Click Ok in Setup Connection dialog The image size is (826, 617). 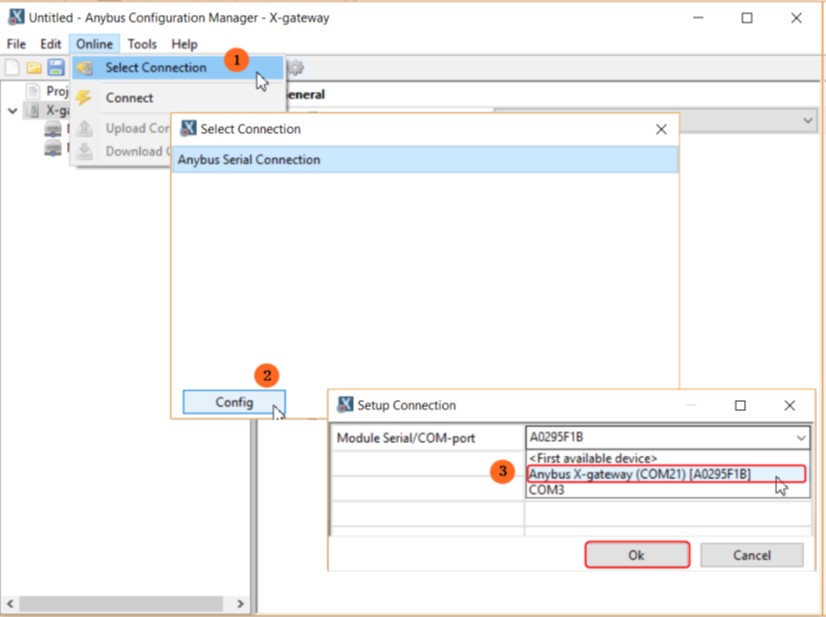click(637, 555)
